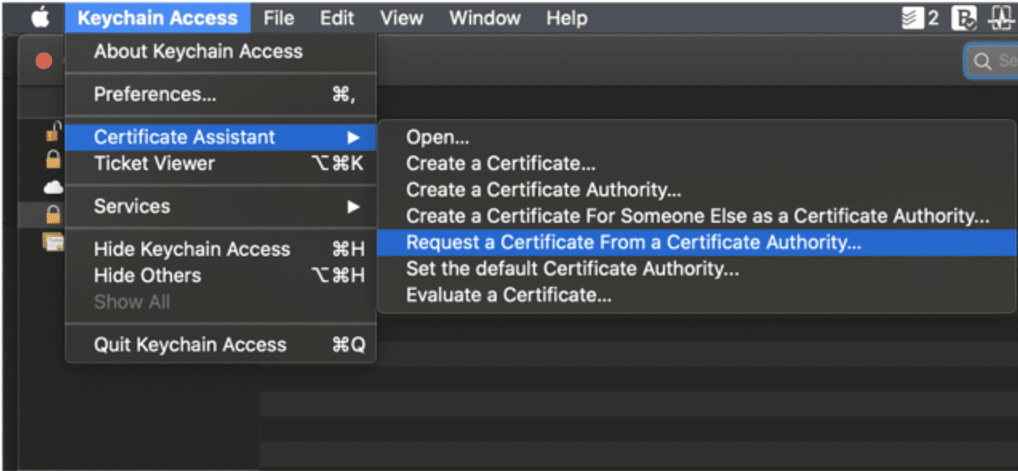Viewport: 1018px width, 471px height.
Task: Click the Todoist menu bar icon
Action: pyautogui.click(x=912, y=18)
